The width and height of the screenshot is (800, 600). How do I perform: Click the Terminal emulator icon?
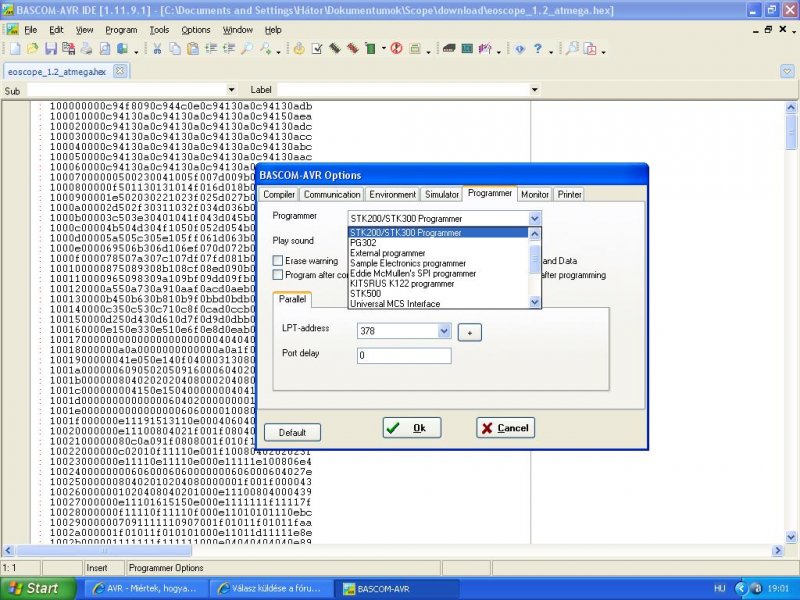pos(449,49)
